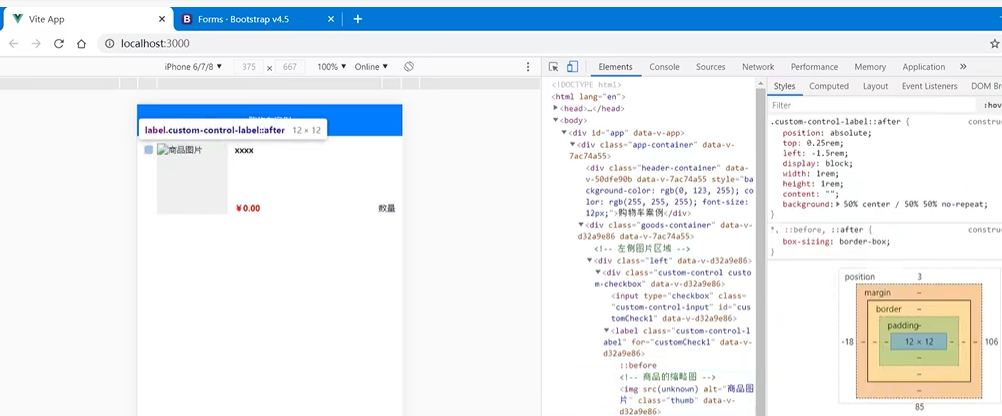Toggle the device toolbar icon
This screenshot has width=1002, height=416.
pyautogui.click(x=573, y=66)
